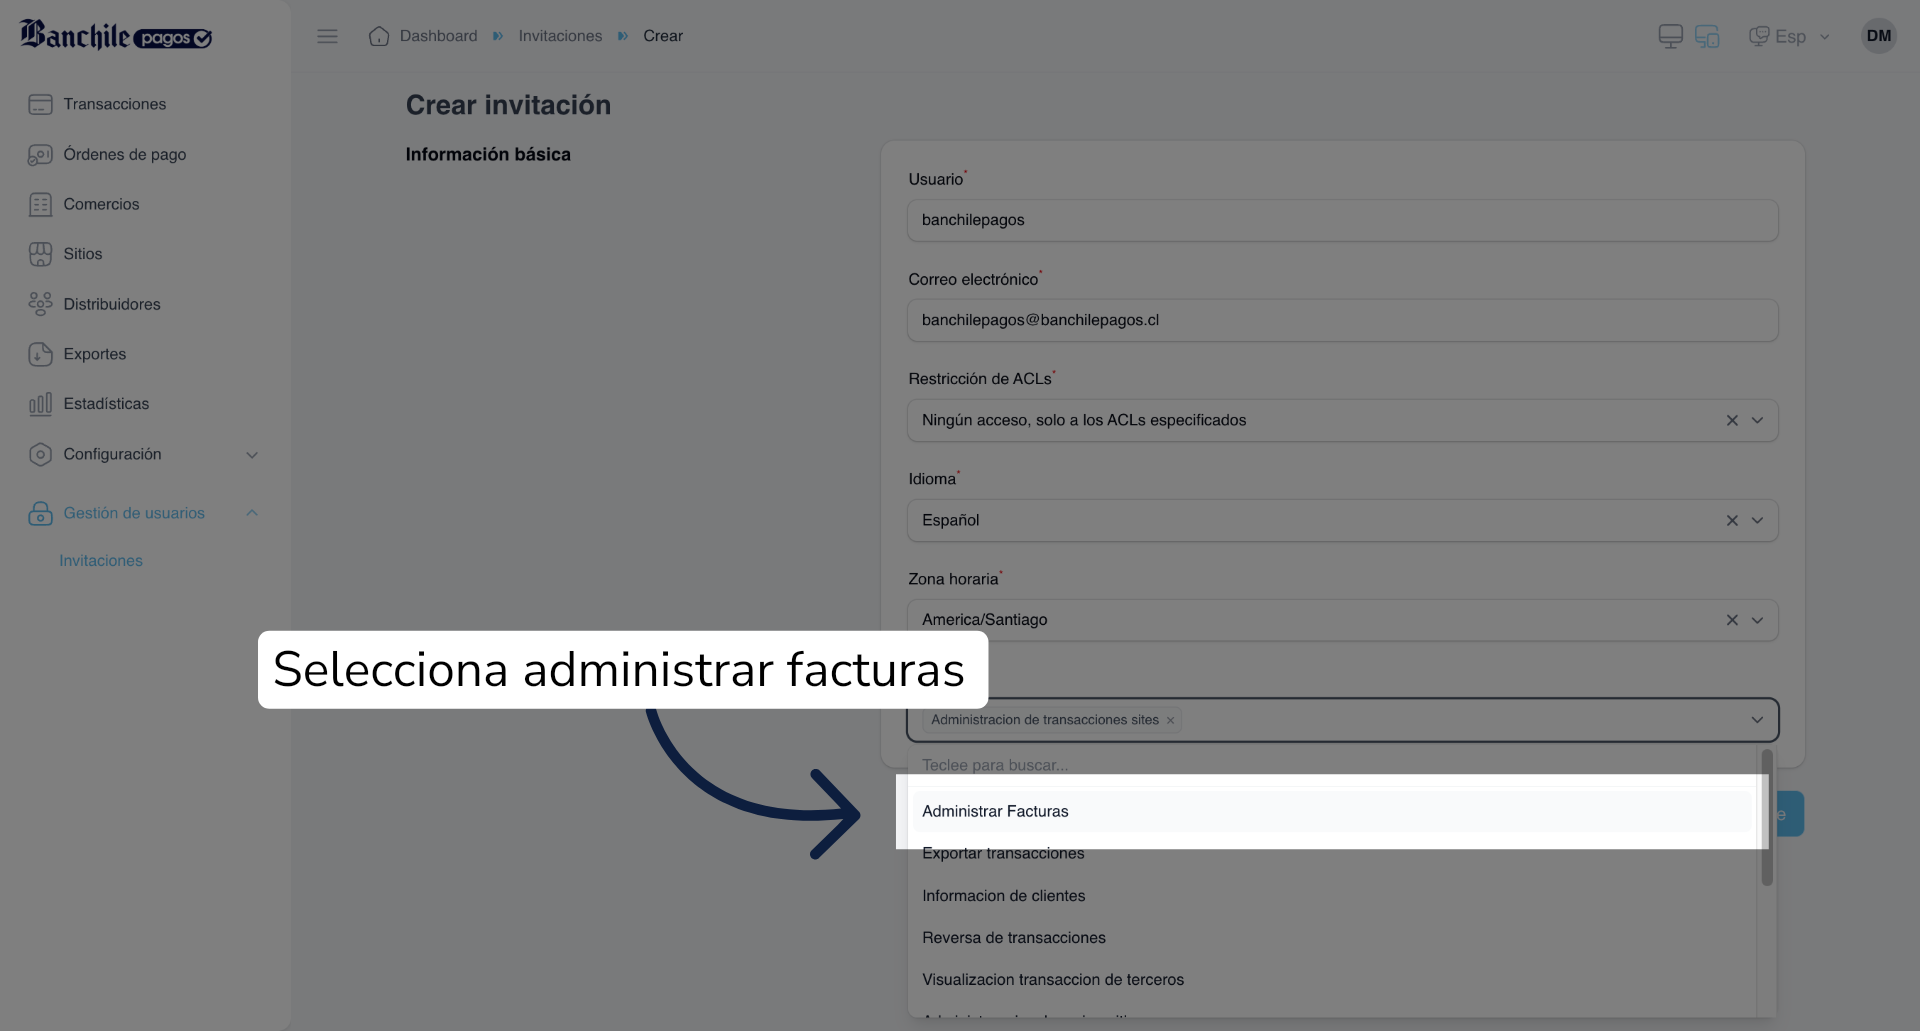Image resolution: width=1920 pixels, height=1031 pixels.
Task: Open Invitaciones in the sidebar
Action: (101, 561)
